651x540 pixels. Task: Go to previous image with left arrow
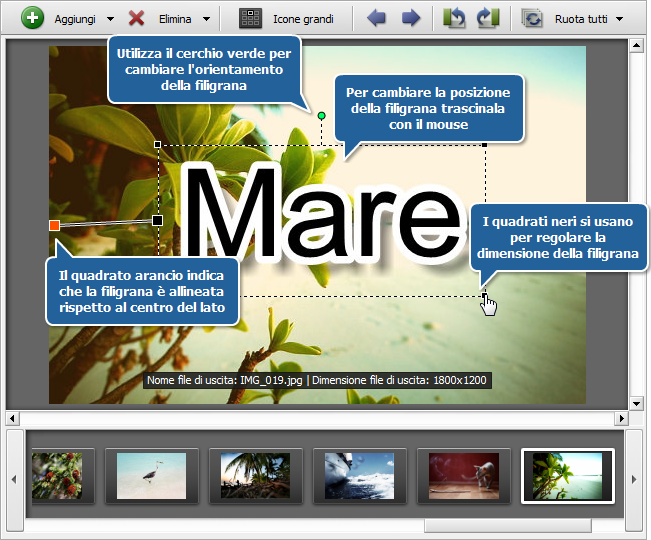(377, 18)
